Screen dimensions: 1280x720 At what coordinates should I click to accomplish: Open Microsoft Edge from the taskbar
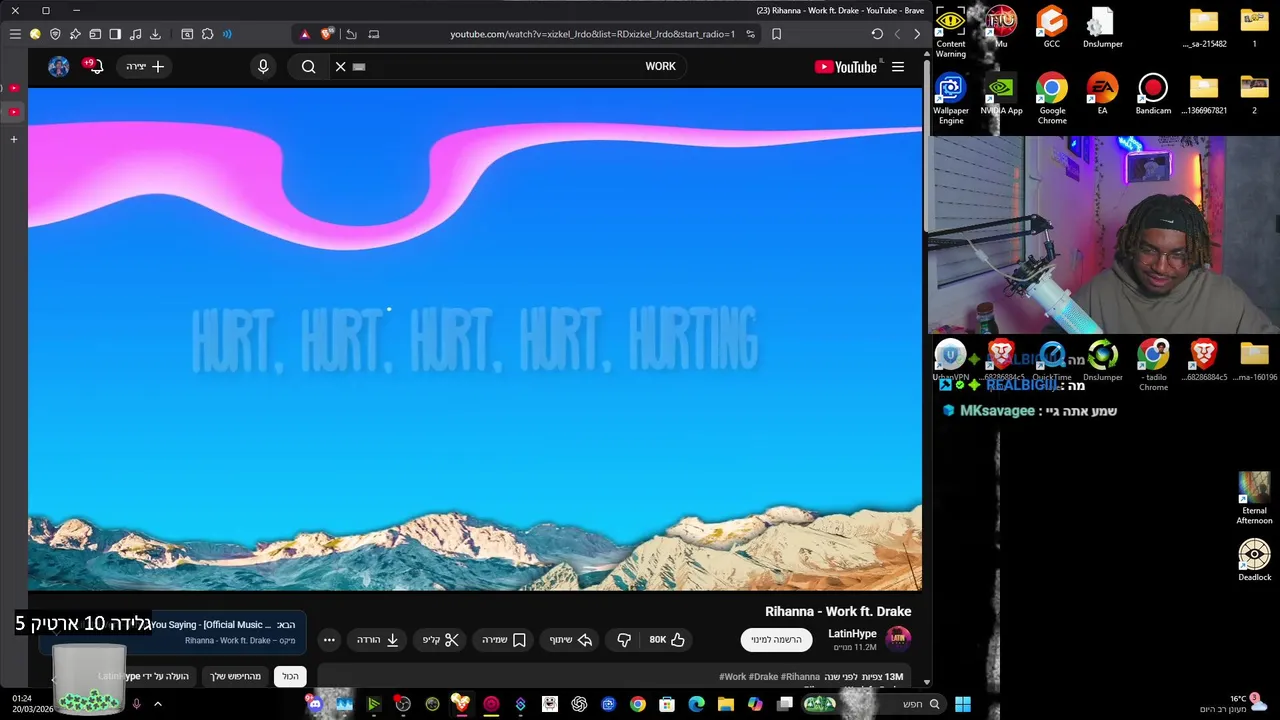click(696, 704)
